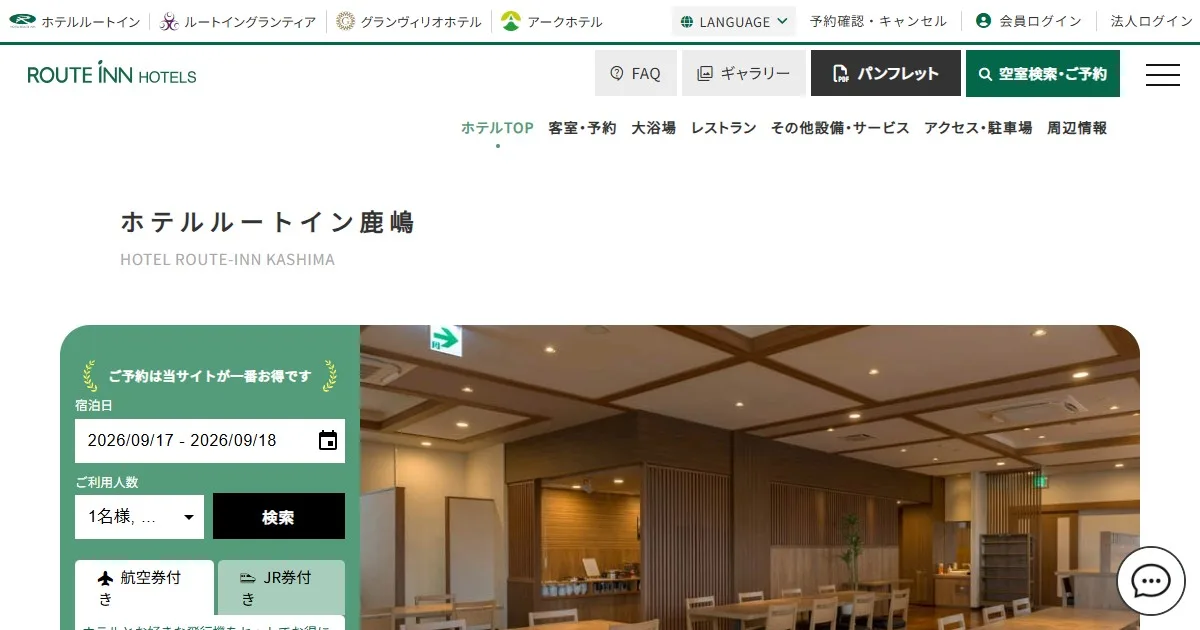Click the globe icon beside LANGUAGE
This screenshot has width=1200, height=630.
(x=687, y=22)
